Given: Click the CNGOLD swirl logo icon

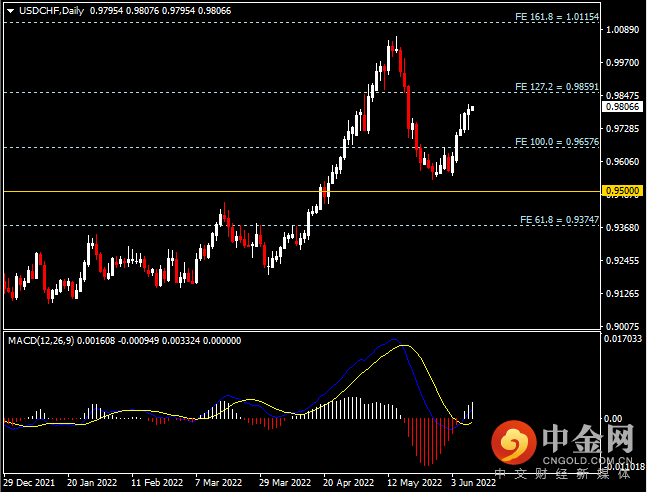Looking at the screenshot, I should click(x=514, y=442).
